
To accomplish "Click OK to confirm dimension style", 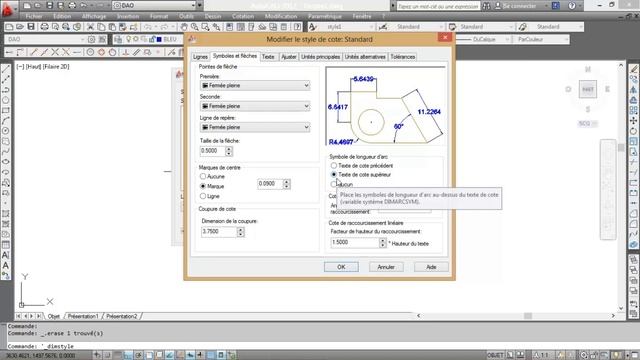I will [x=341, y=267].
